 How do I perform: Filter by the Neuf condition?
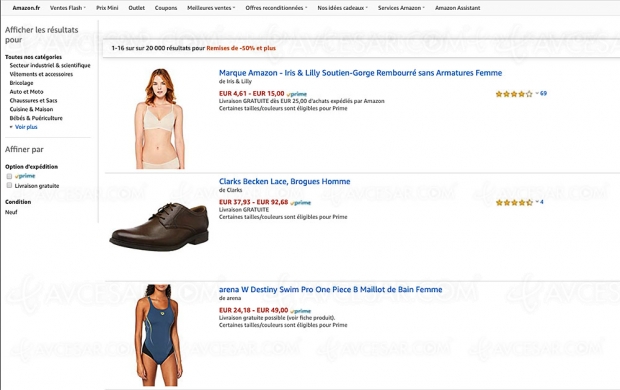[11, 212]
